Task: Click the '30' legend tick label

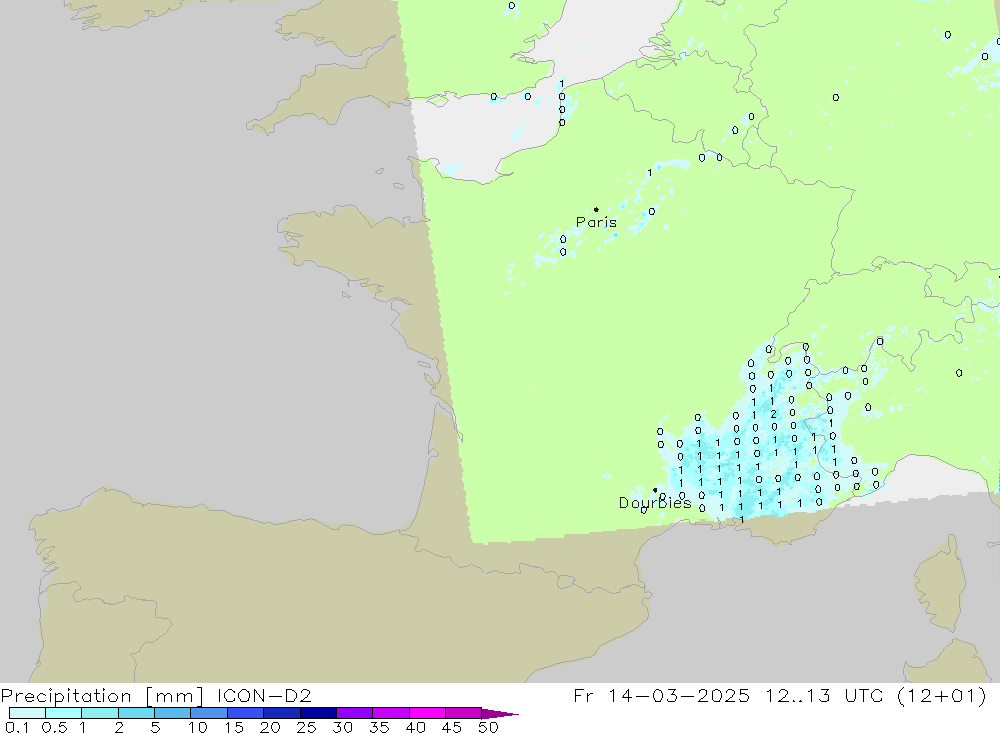Action: [x=342, y=727]
